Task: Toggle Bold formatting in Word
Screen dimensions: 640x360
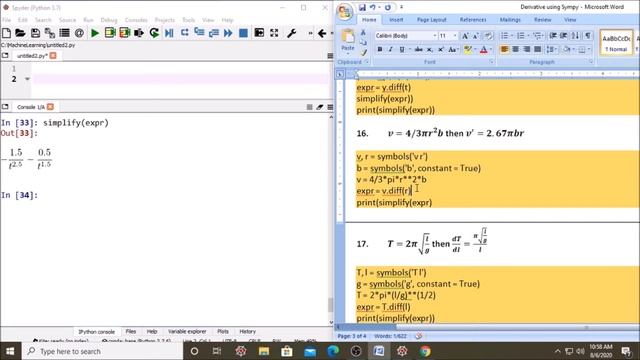Action: coord(380,49)
